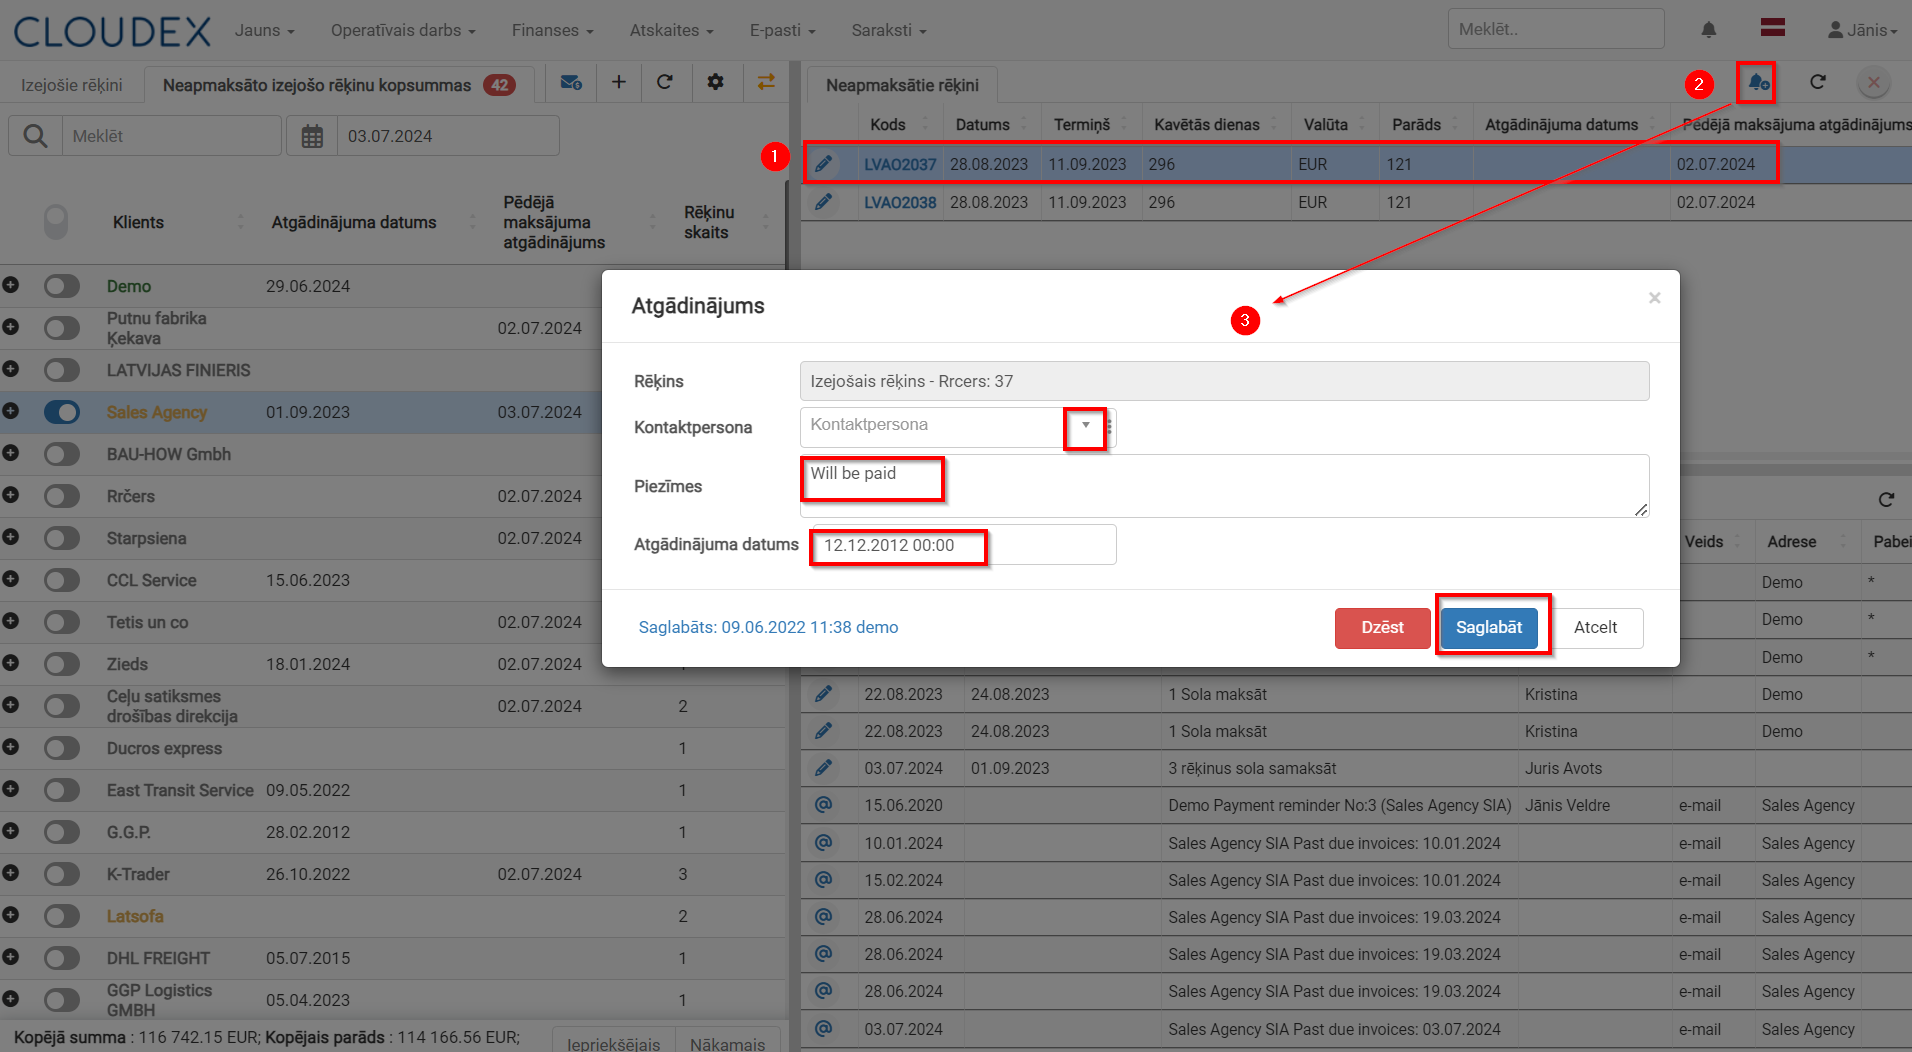
Task: Sort by the Kavētās dienas column
Action: click(x=1207, y=124)
